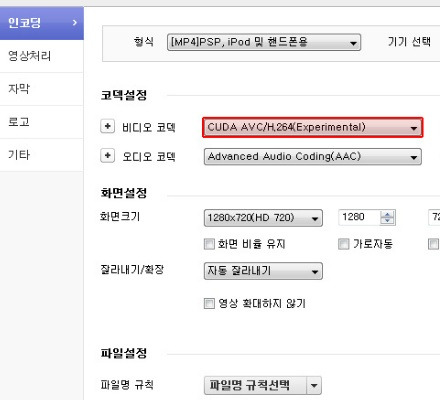This screenshot has height=400, width=440.
Task: Click the 기기 선택 button
Action: (x=409, y=42)
